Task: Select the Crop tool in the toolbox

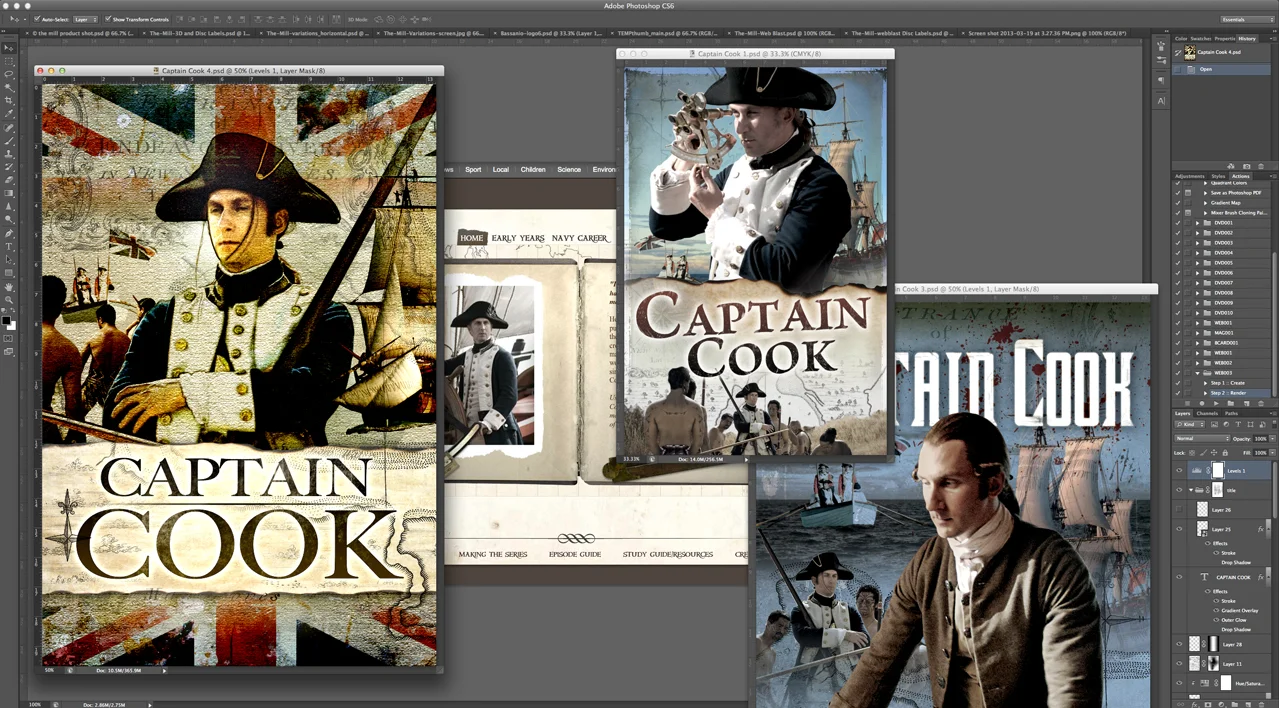Action: click(x=9, y=100)
